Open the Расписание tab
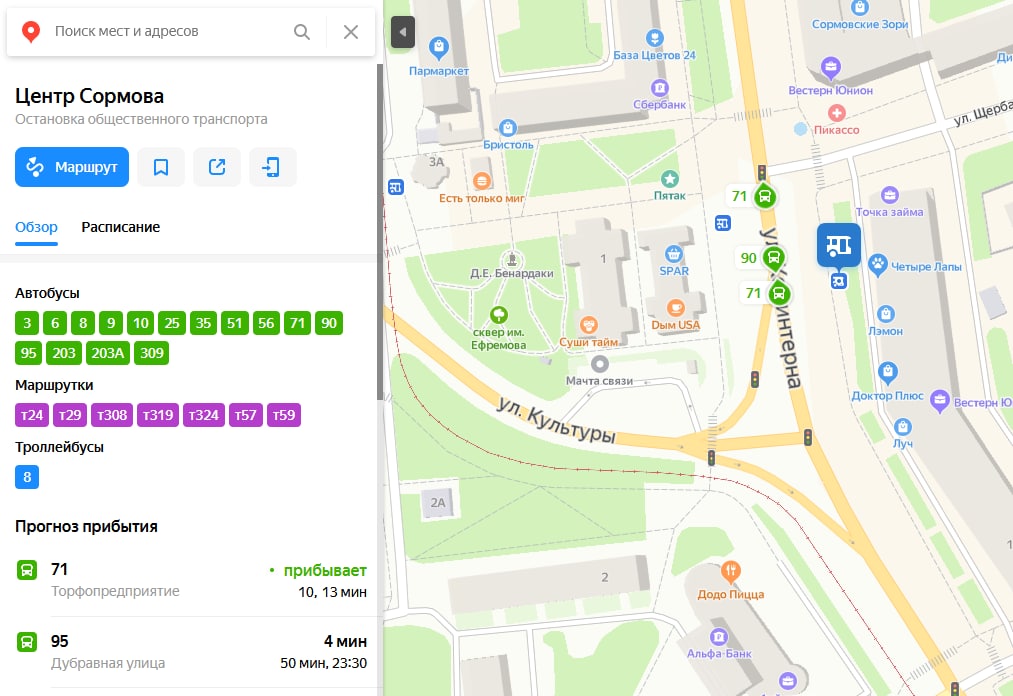1013x696 pixels. click(121, 227)
